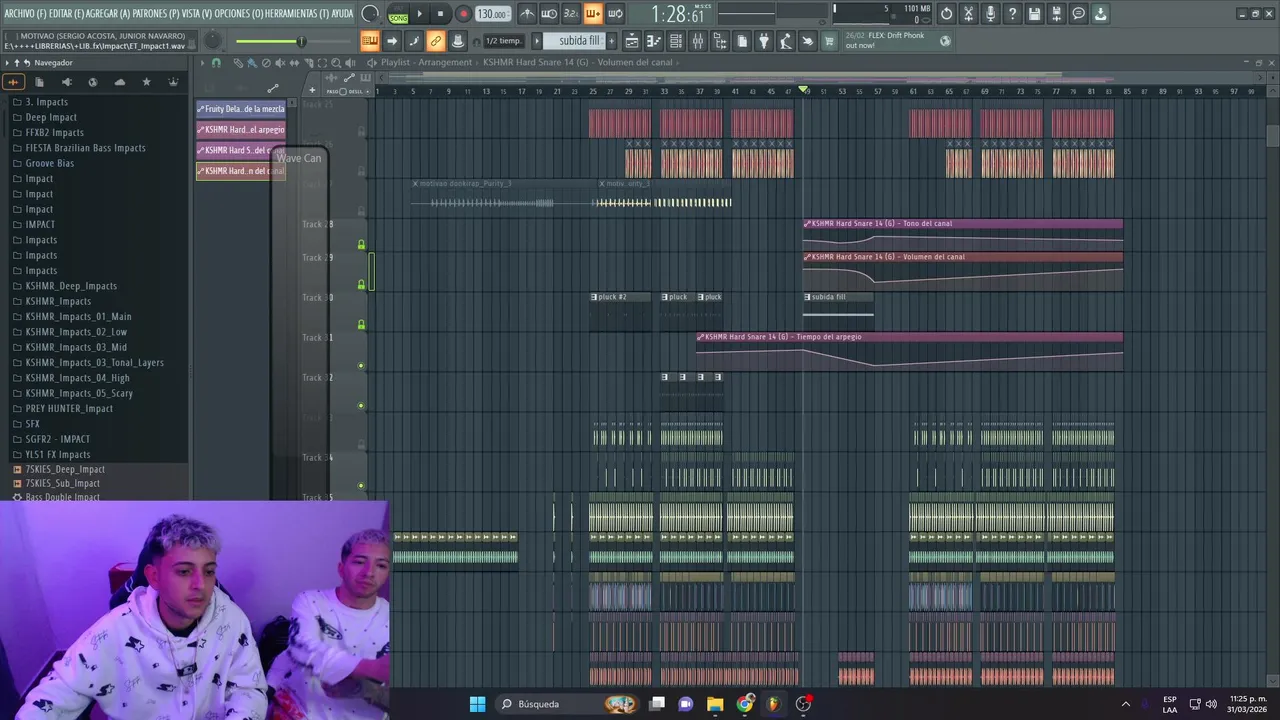Open the AGREGAR (A) menu

110,13
